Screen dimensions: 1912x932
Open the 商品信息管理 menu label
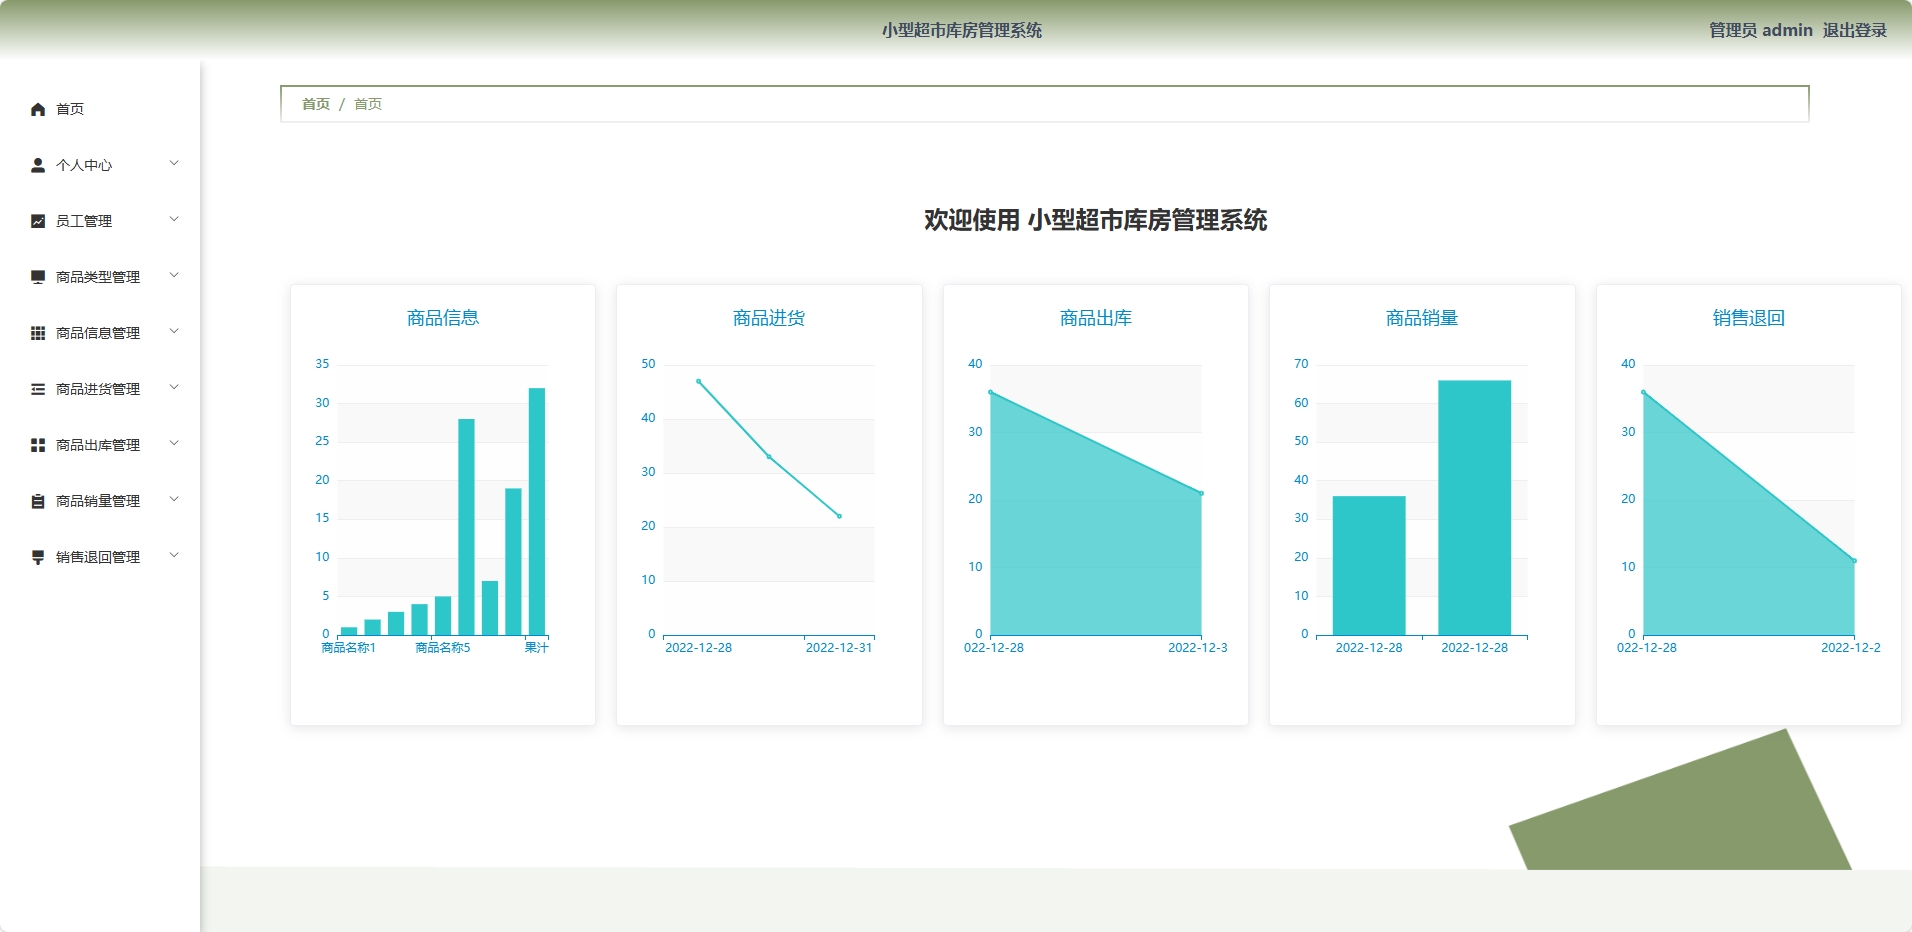(x=98, y=333)
